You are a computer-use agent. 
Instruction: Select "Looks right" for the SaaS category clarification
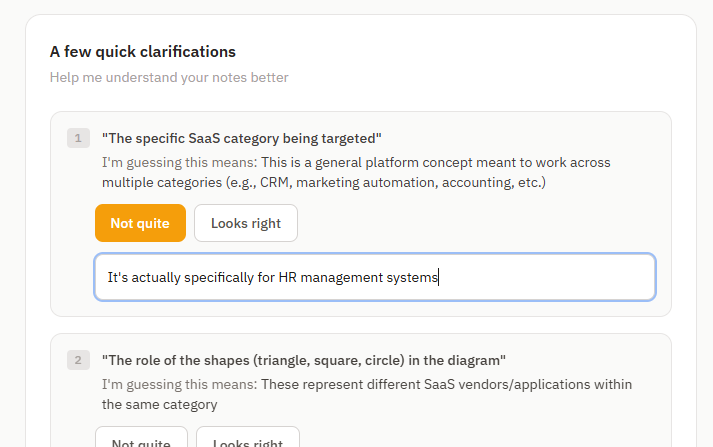pyautogui.click(x=245, y=223)
